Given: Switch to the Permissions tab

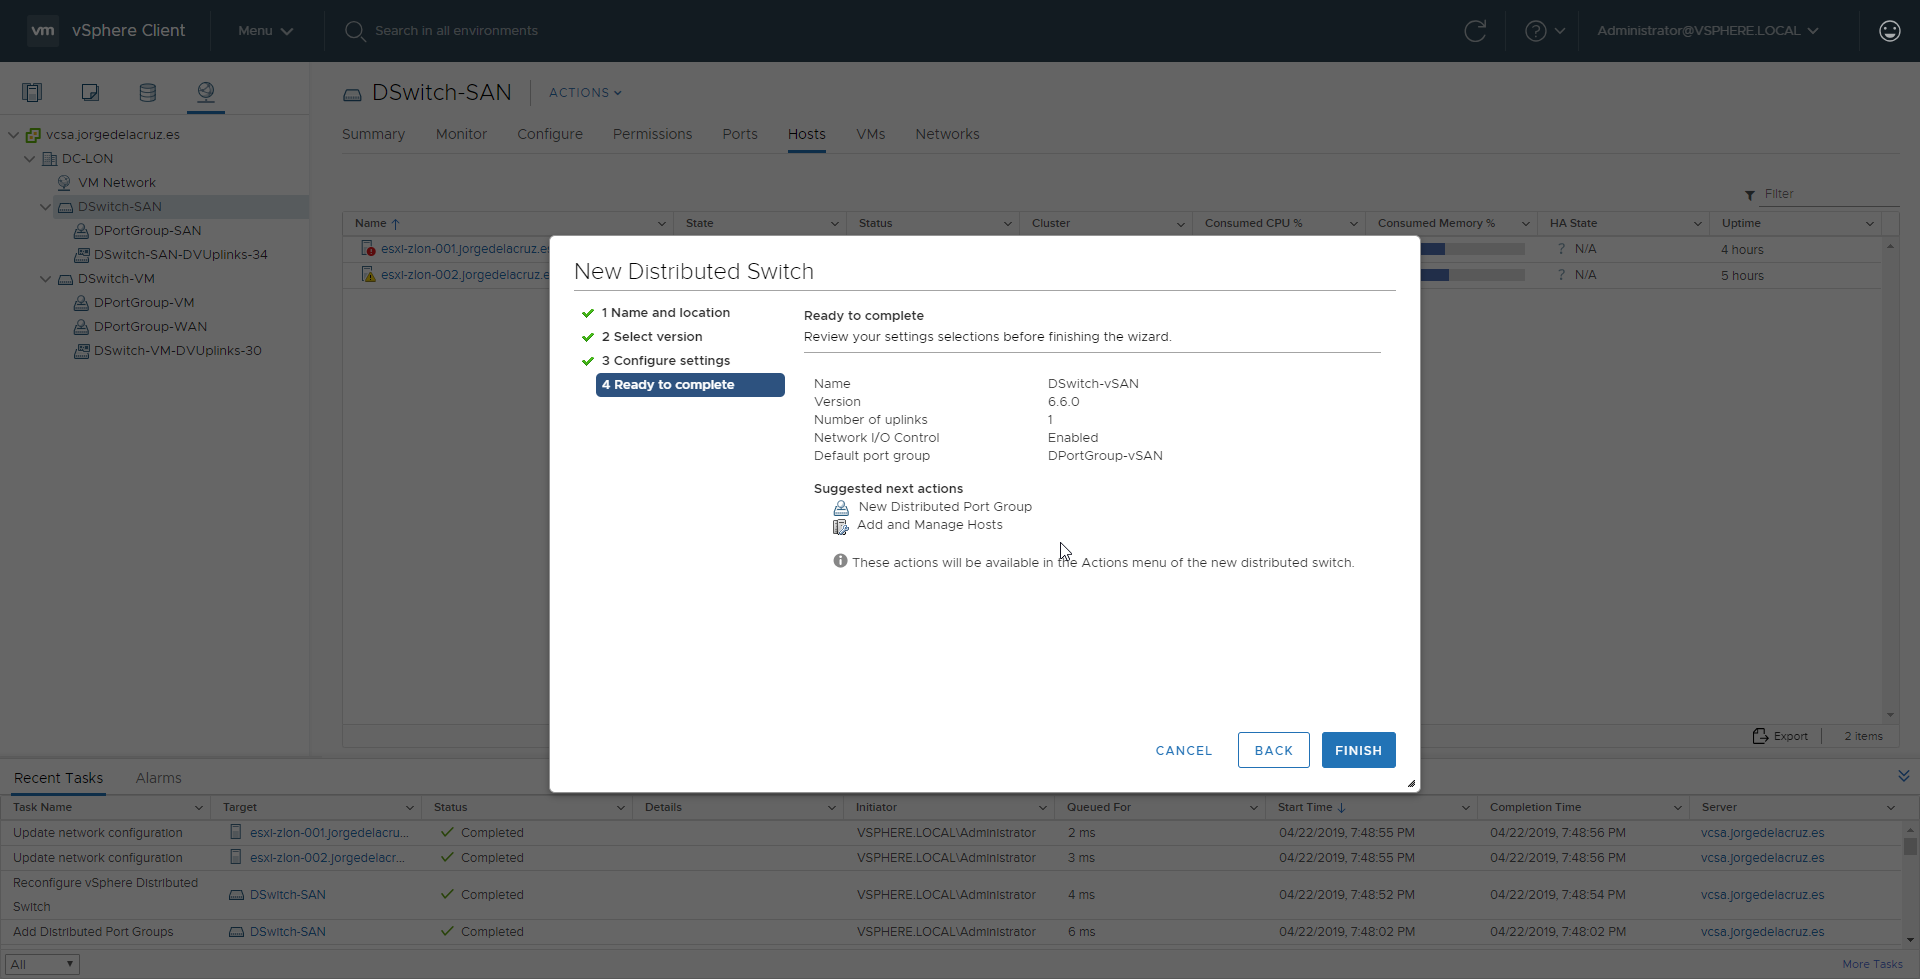Looking at the screenshot, I should [652, 134].
